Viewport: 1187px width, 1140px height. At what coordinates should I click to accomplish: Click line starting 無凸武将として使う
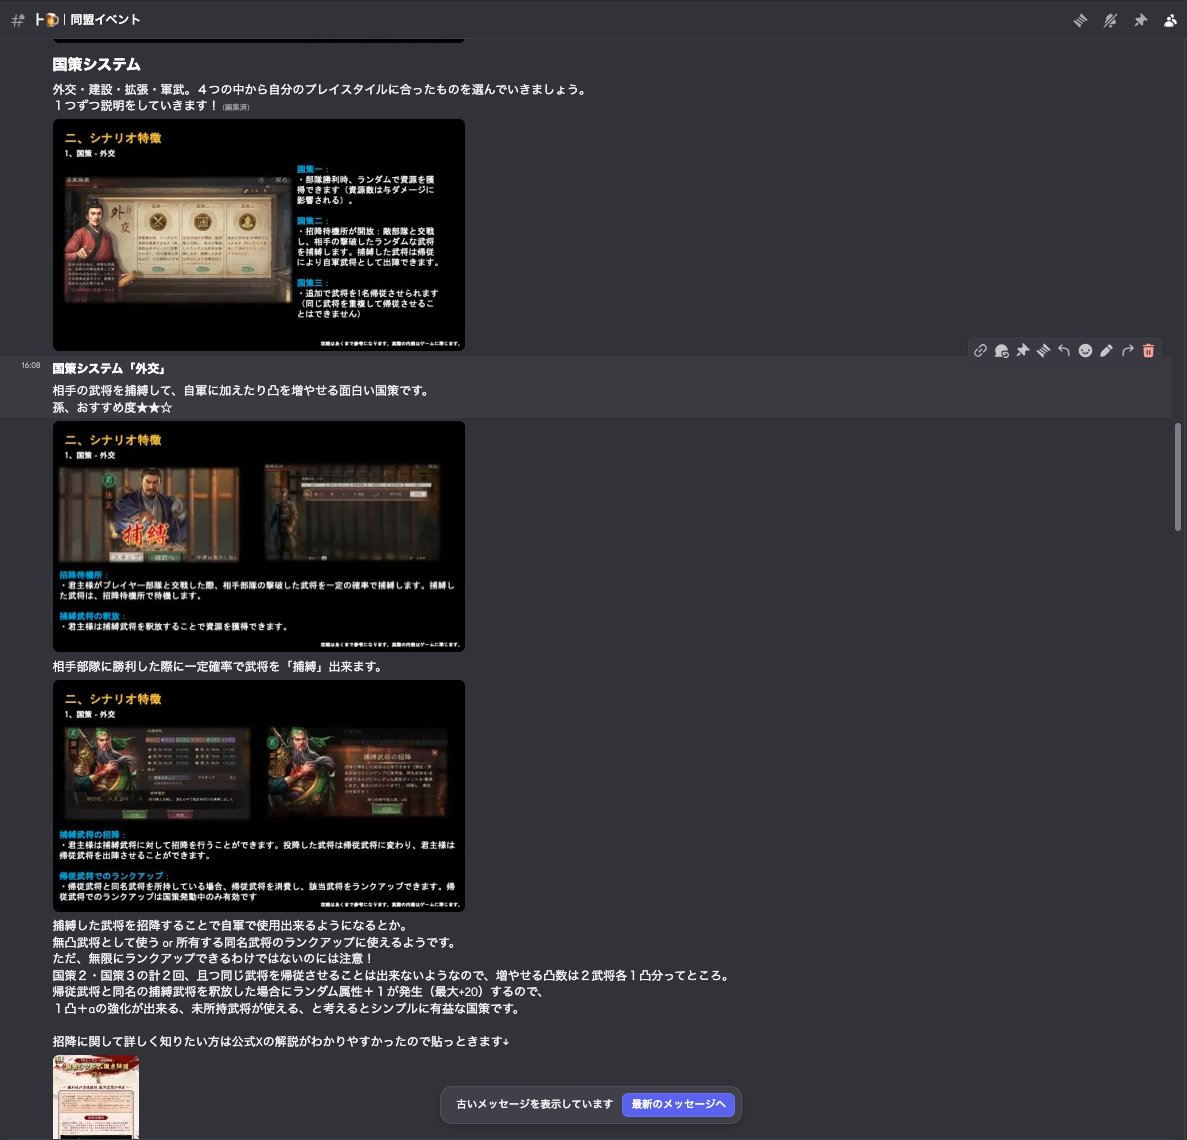pos(256,942)
